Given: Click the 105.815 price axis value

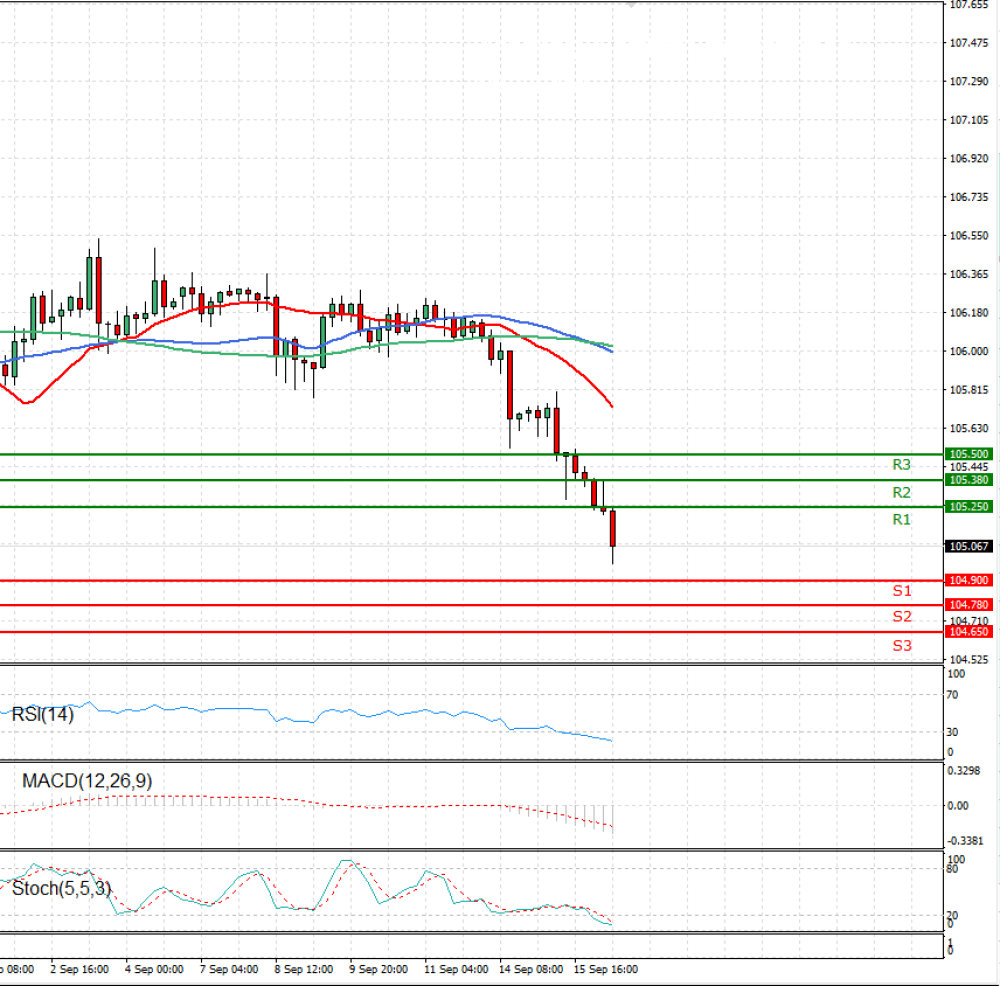Looking at the screenshot, I should (x=969, y=390).
